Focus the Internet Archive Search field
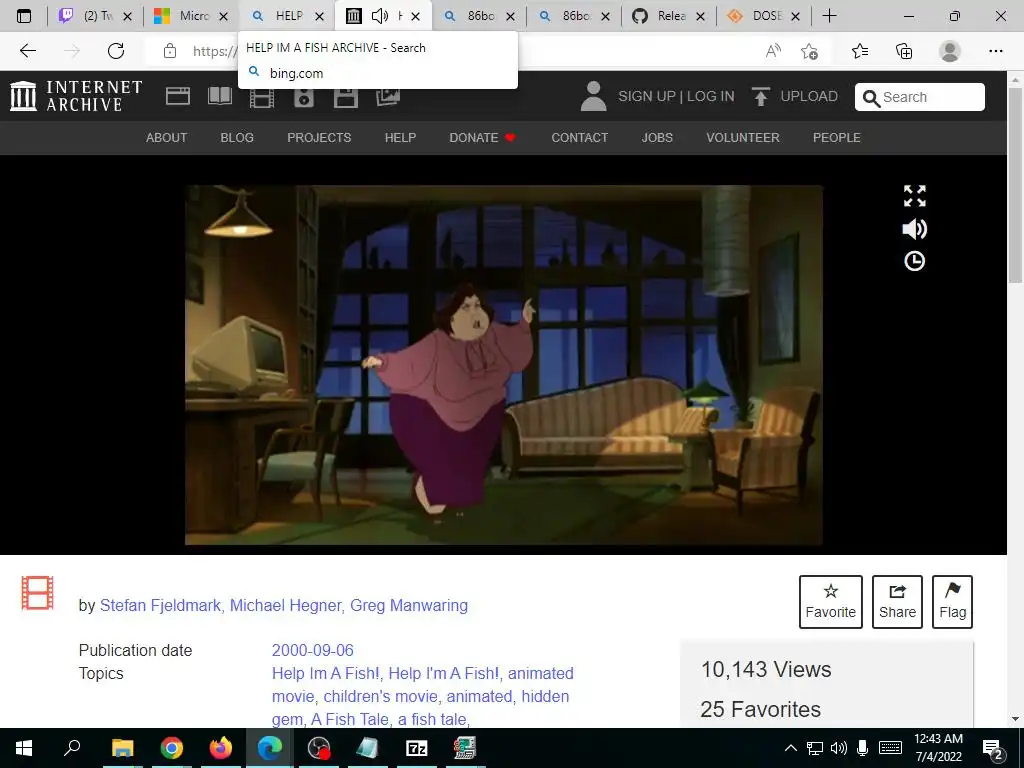The width and height of the screenshot is (1024, 768). (x=920, y=97)
